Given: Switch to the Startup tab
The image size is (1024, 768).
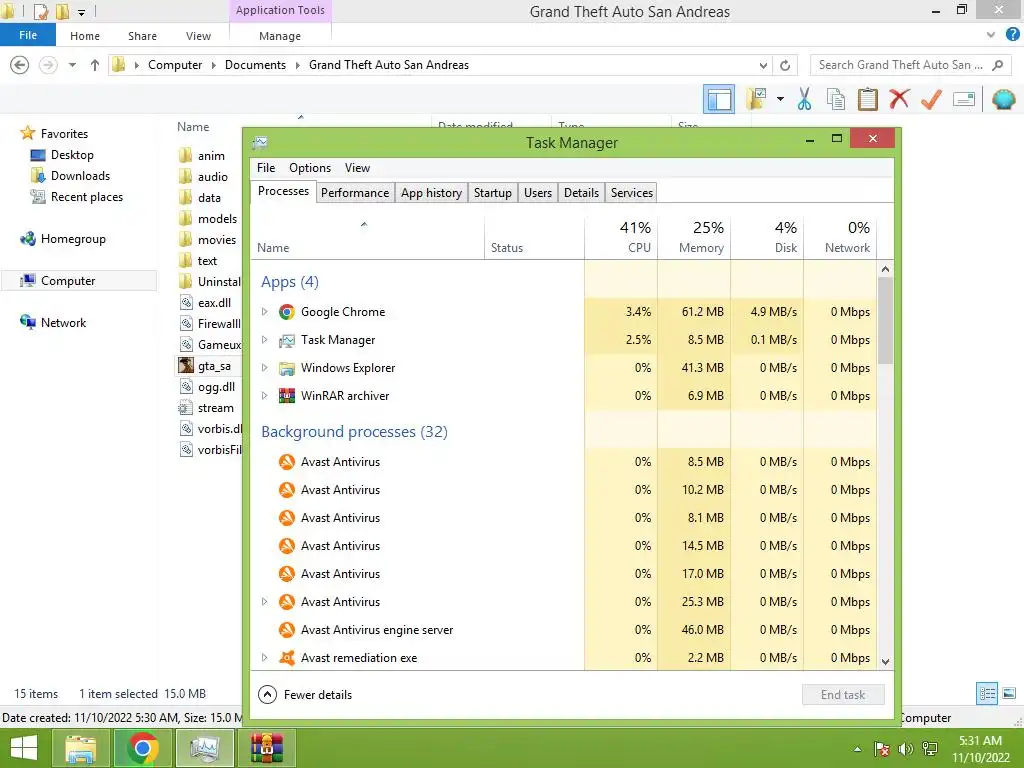Looking at the screenshot, I should tap(492, 193).
